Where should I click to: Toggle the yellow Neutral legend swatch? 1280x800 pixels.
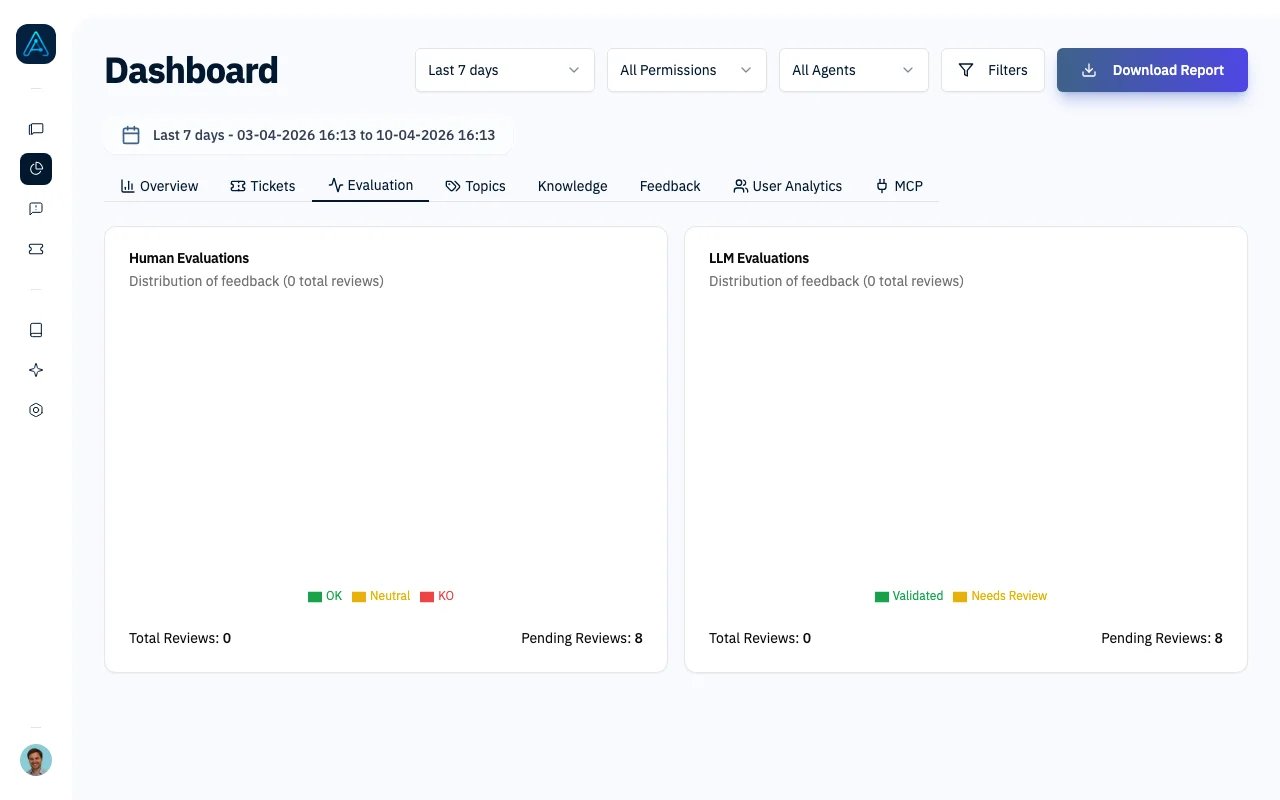coord(359,597)
